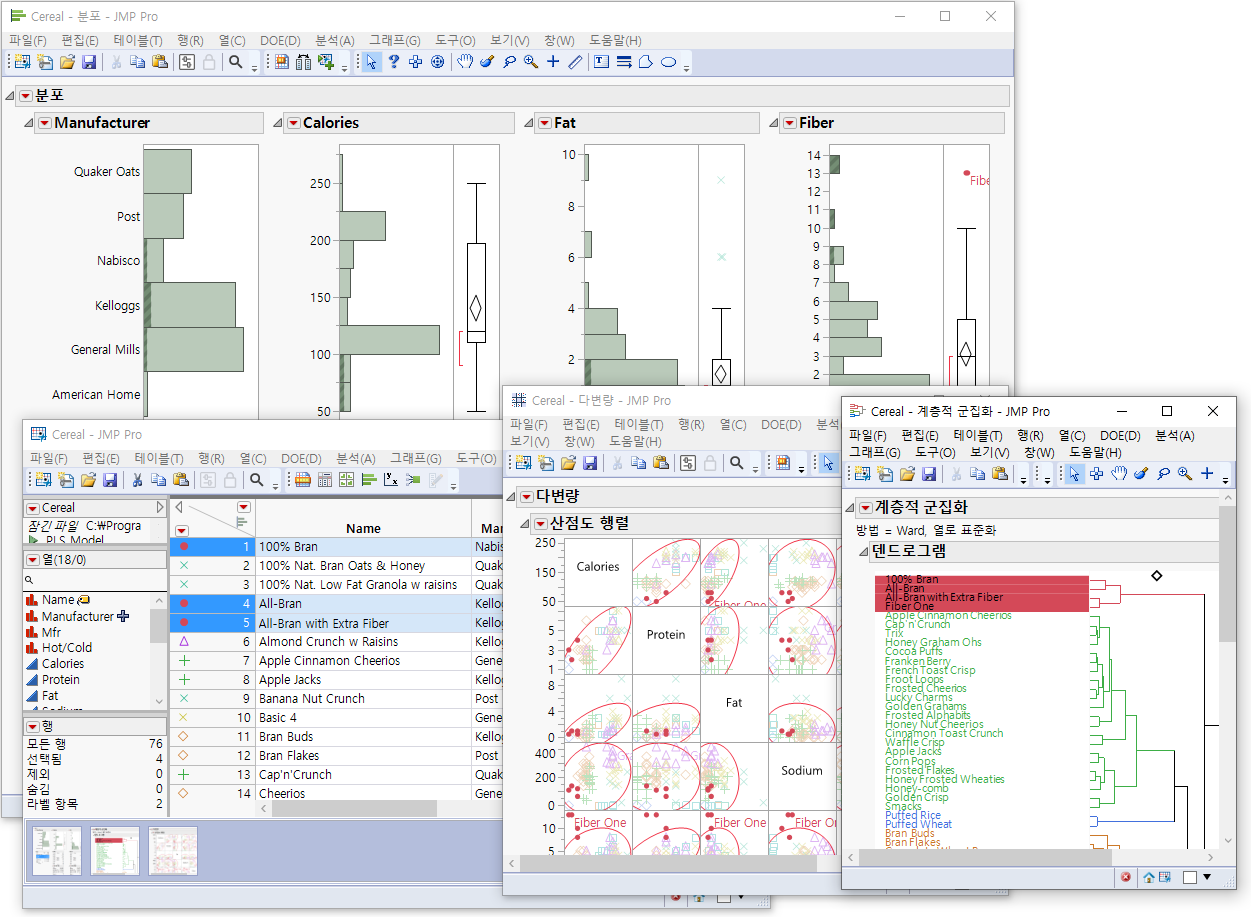Image resolution: width=1251 pixels, height=917 pixels.
Task: Open the 그래프(G) menu
Action: 395,40
